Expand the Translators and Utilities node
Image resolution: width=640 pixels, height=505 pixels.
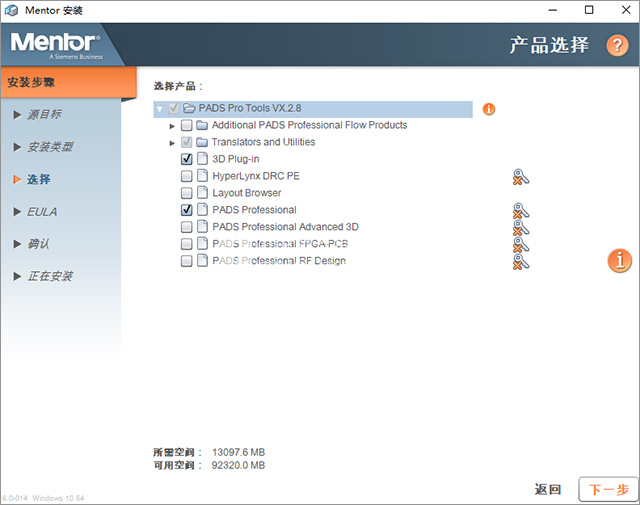[x=172, y=143]
